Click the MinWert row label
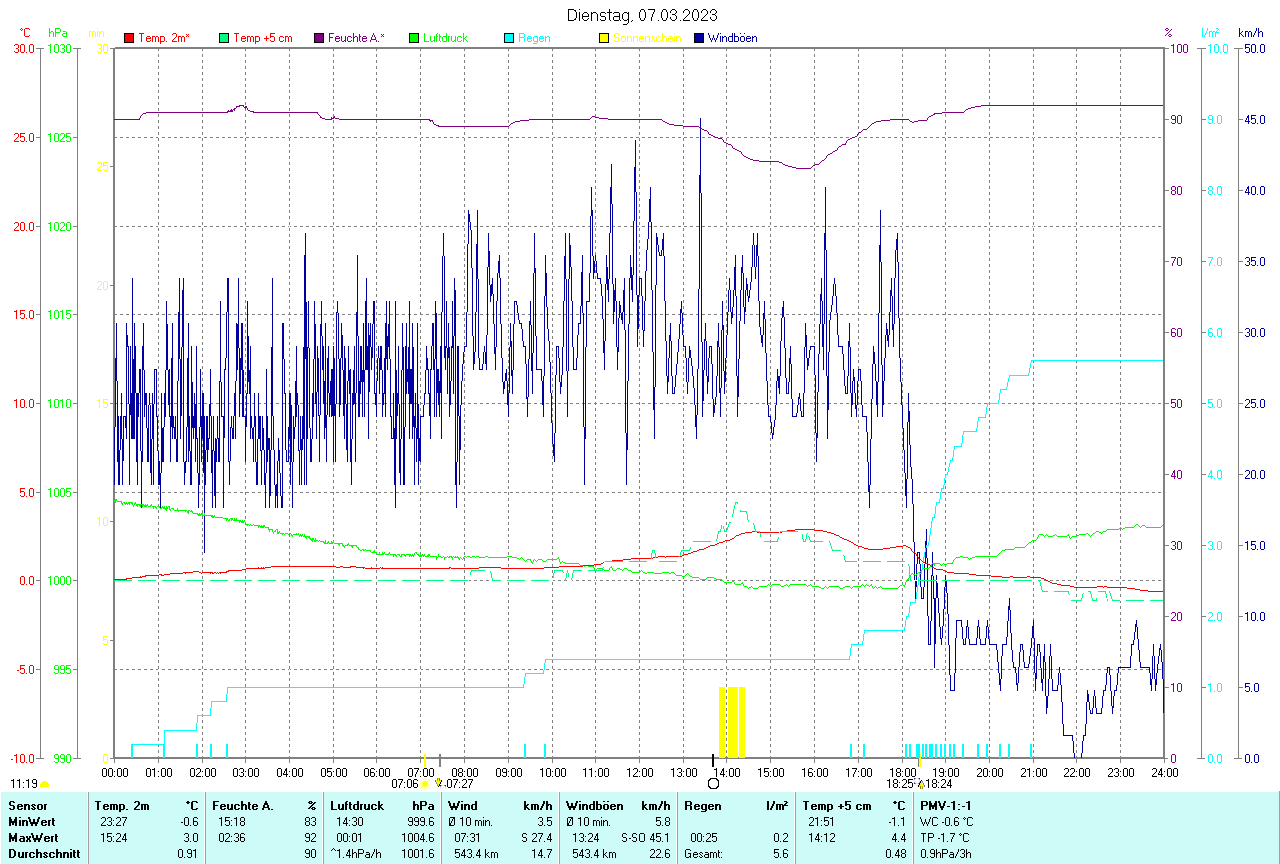This screenshot has width=1280, height=864. 32,821
